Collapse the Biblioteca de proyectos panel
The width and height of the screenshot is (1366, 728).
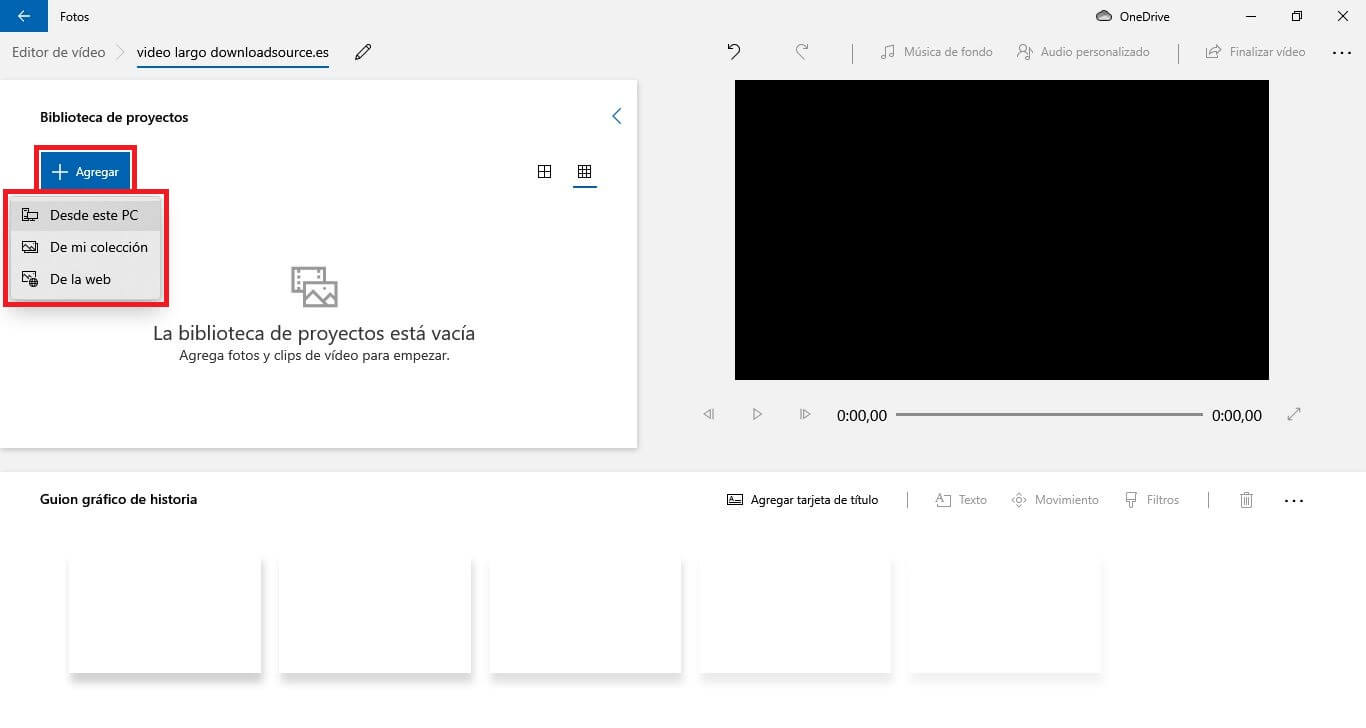pyautogui.click(x=616, y=117)
